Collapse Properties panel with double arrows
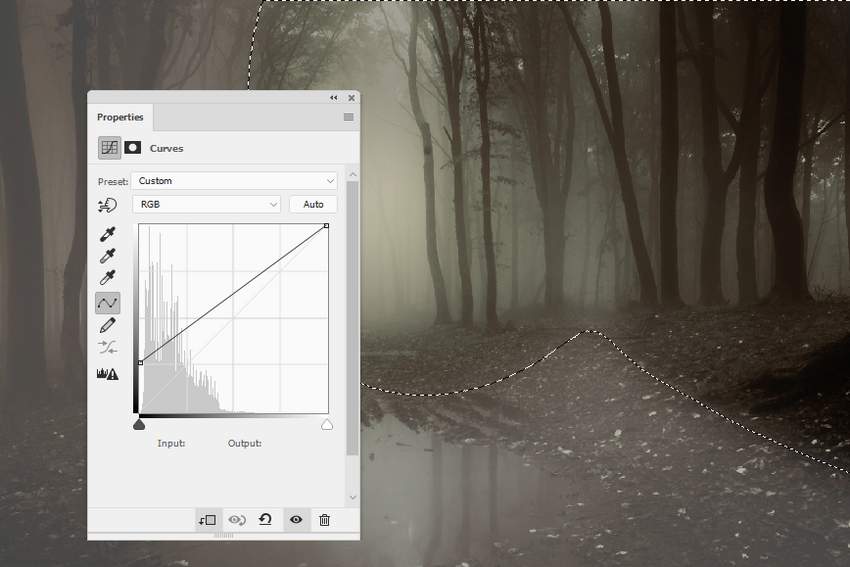Image resolution: width=850 pixels, height=567 pixels. point(333,98)
